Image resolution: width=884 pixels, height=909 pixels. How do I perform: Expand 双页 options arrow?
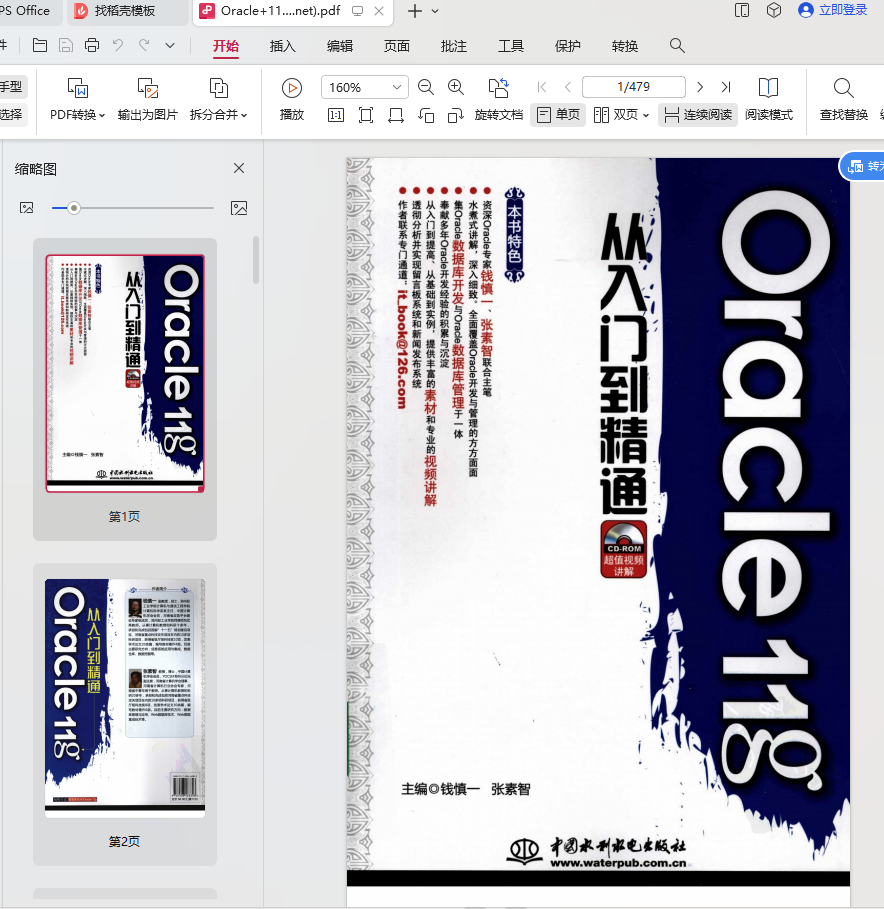(x=646, y=115)
